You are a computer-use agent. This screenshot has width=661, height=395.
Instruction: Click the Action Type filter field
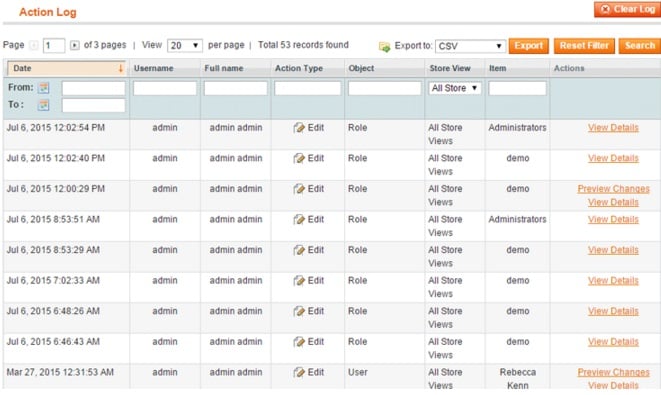pos(308,88)
